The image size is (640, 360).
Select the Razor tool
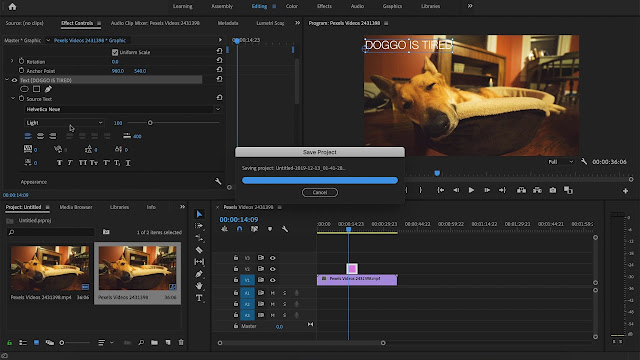[x=199, y=250]
